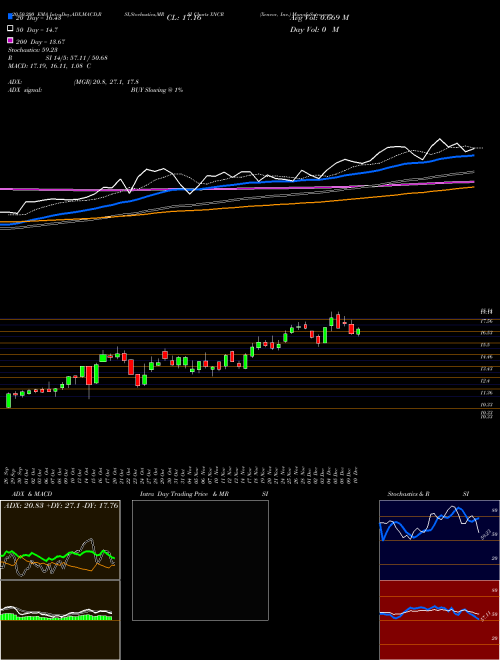Click the 'BUY Slowing @ 1%' signal text

click(157, 90)
